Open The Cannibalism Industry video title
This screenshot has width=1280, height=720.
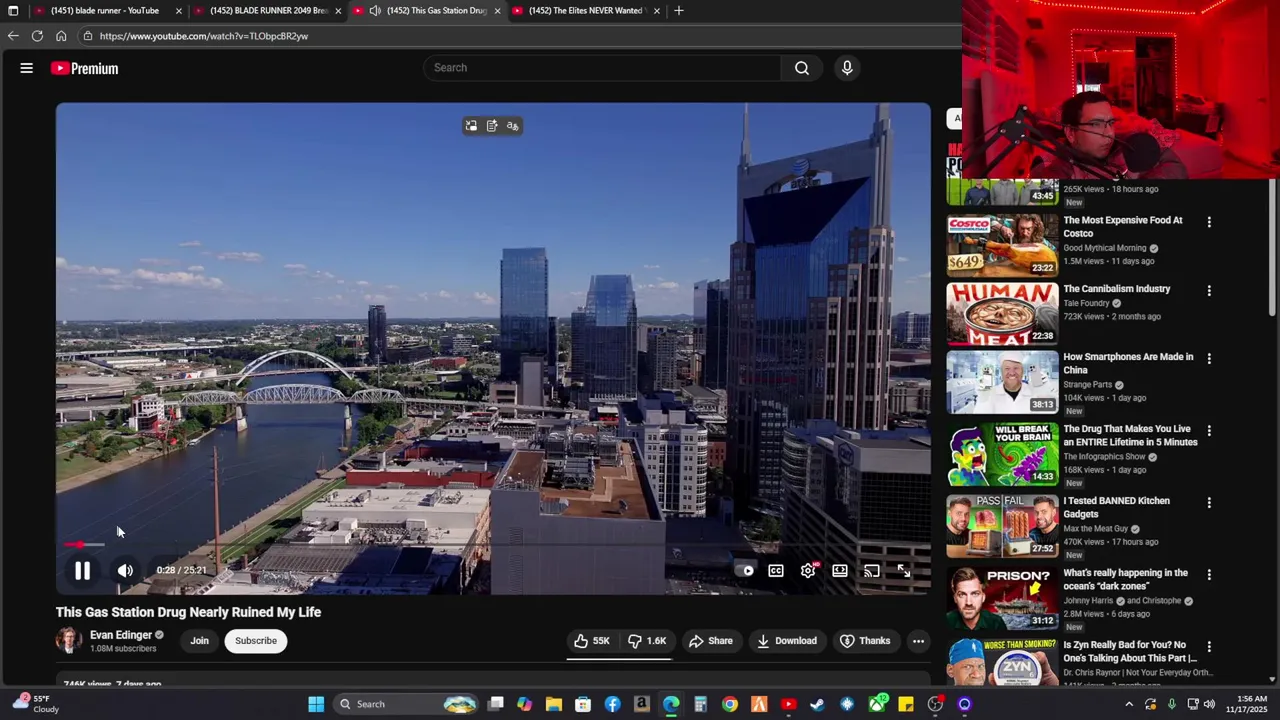pos(1116,289)
